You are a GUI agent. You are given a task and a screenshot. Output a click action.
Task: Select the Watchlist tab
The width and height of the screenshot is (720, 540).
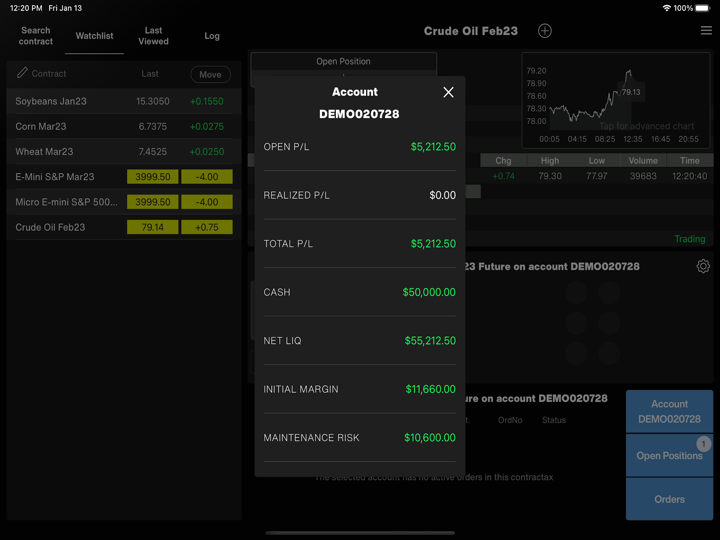[x=95, y=36]
